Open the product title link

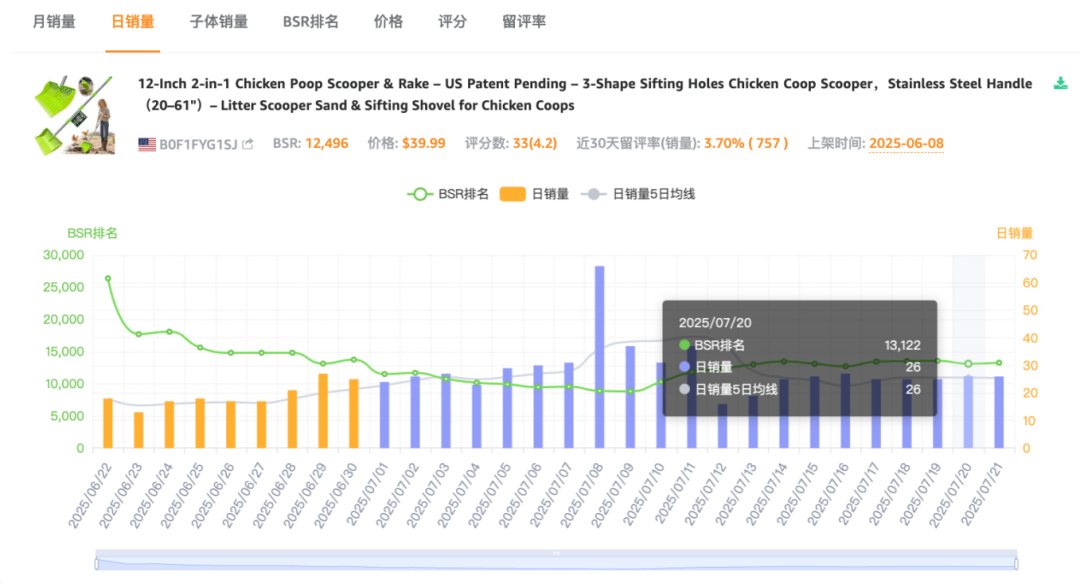pos(585,94)
